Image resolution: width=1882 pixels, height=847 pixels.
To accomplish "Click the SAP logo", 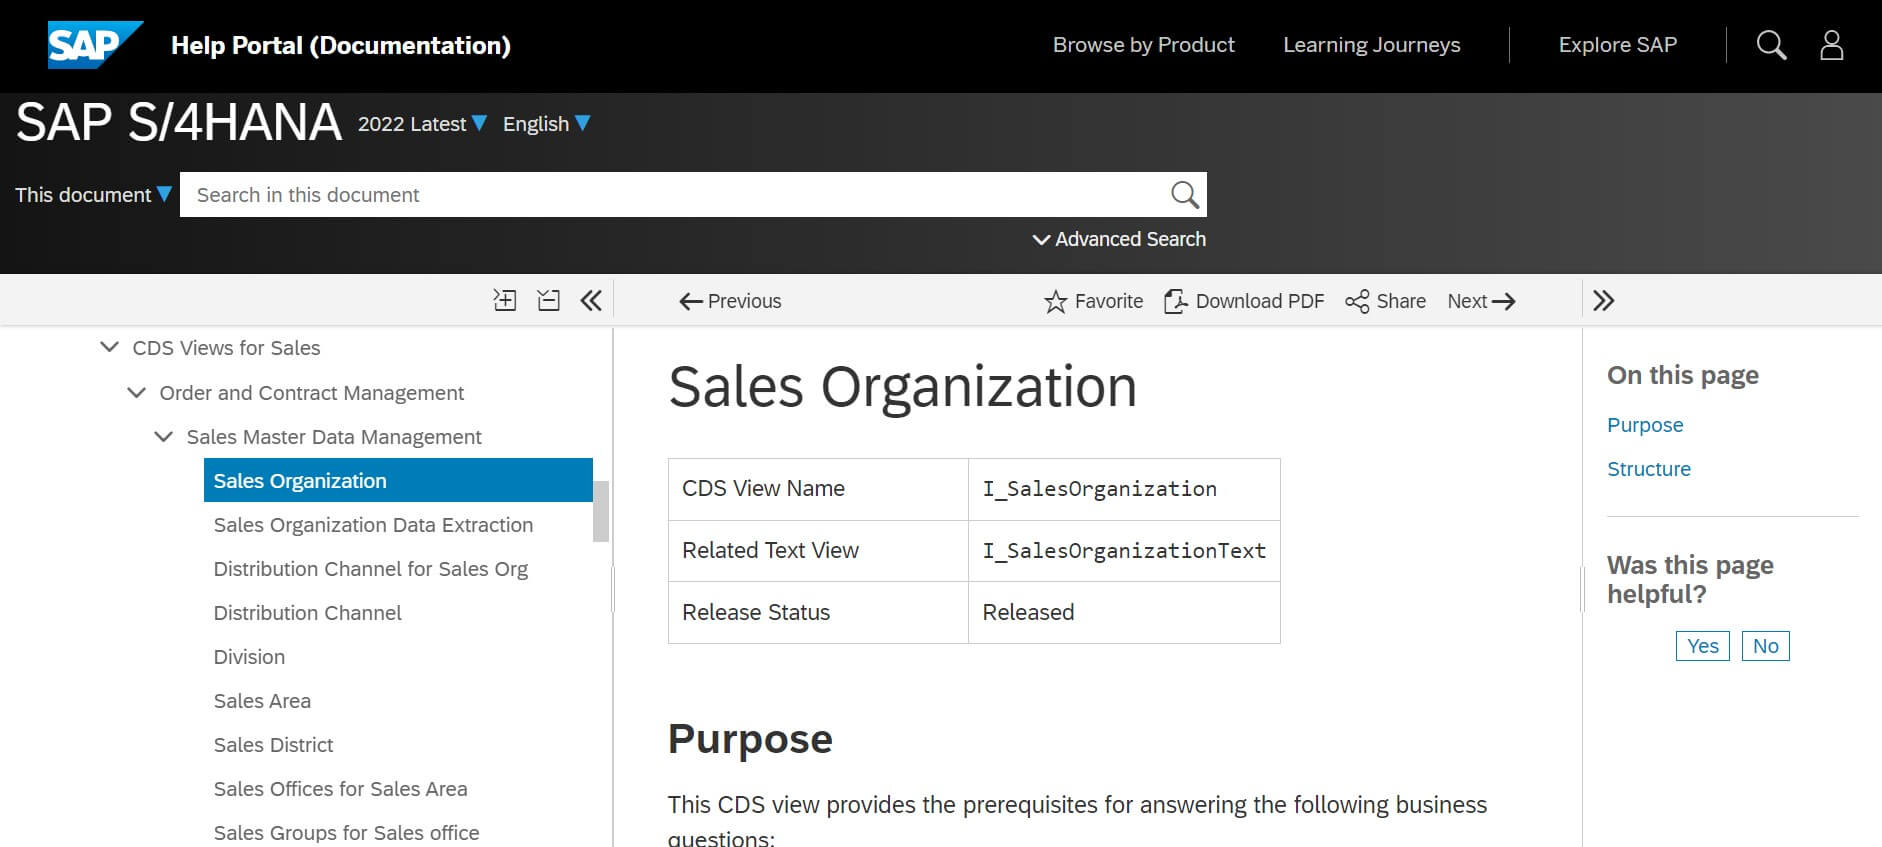I will tap(95, 45).
